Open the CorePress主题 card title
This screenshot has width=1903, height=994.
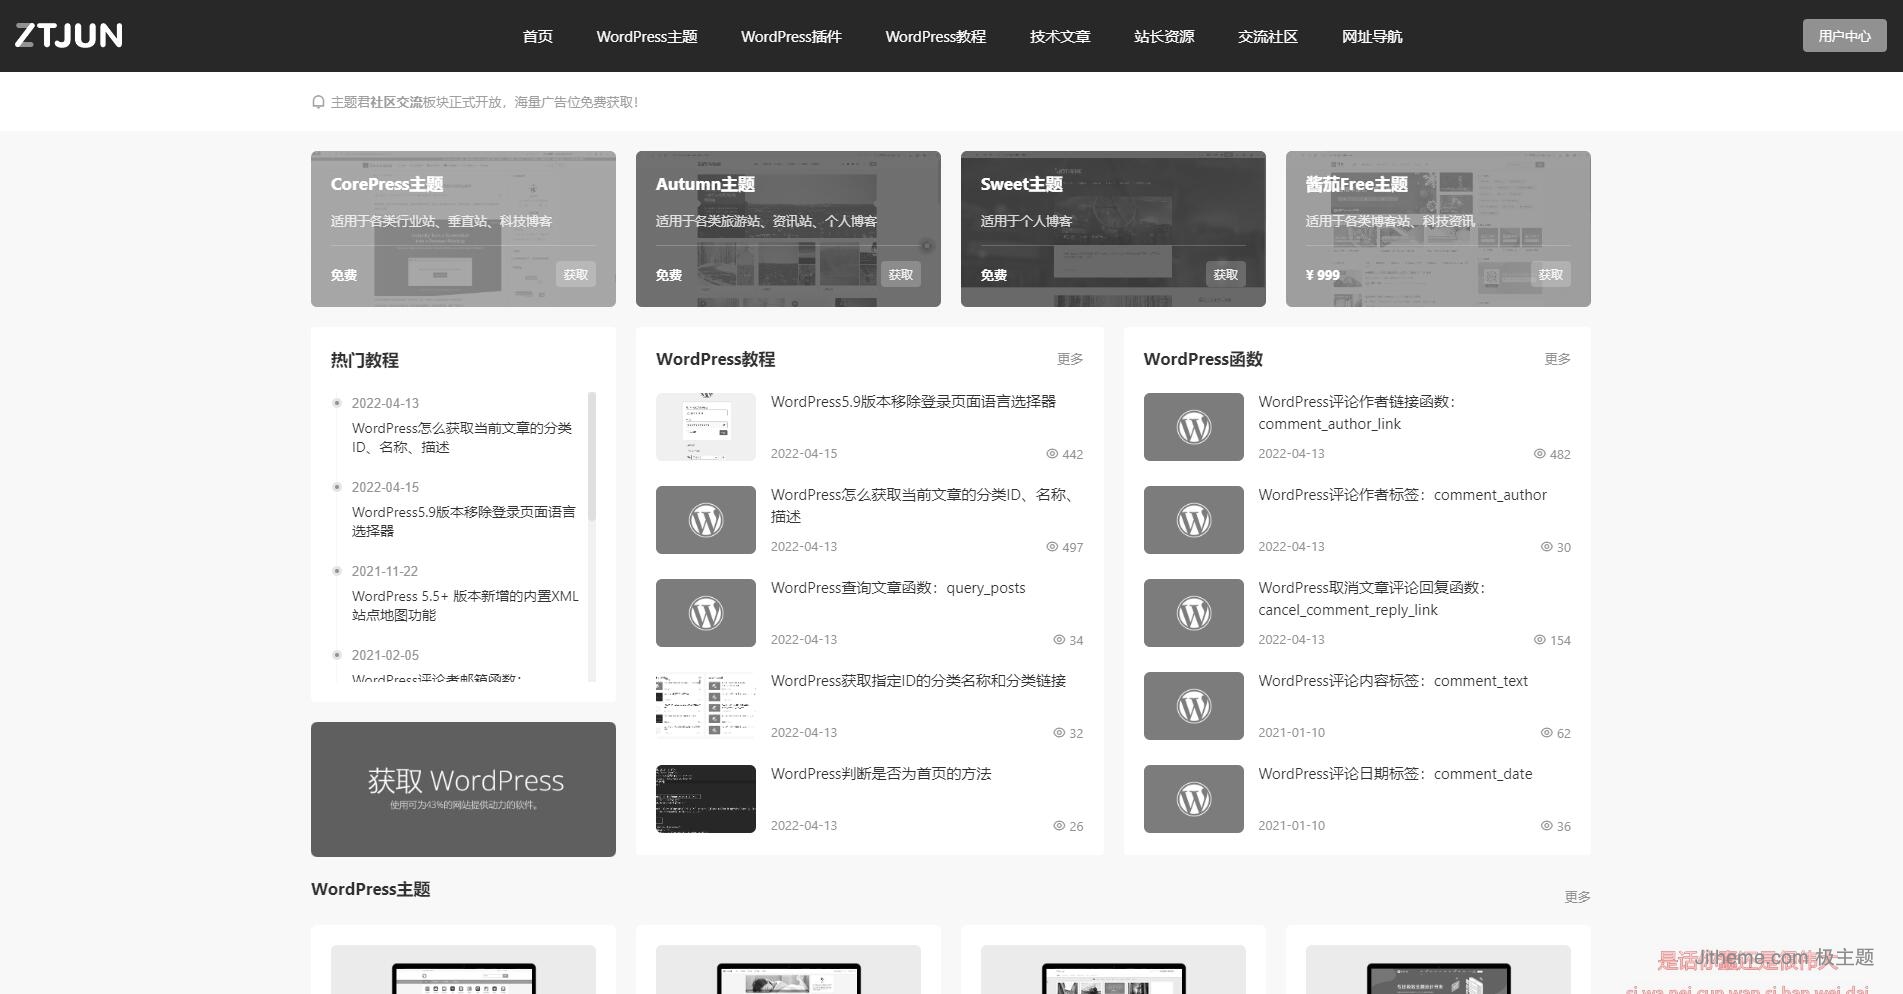(386, 184)
